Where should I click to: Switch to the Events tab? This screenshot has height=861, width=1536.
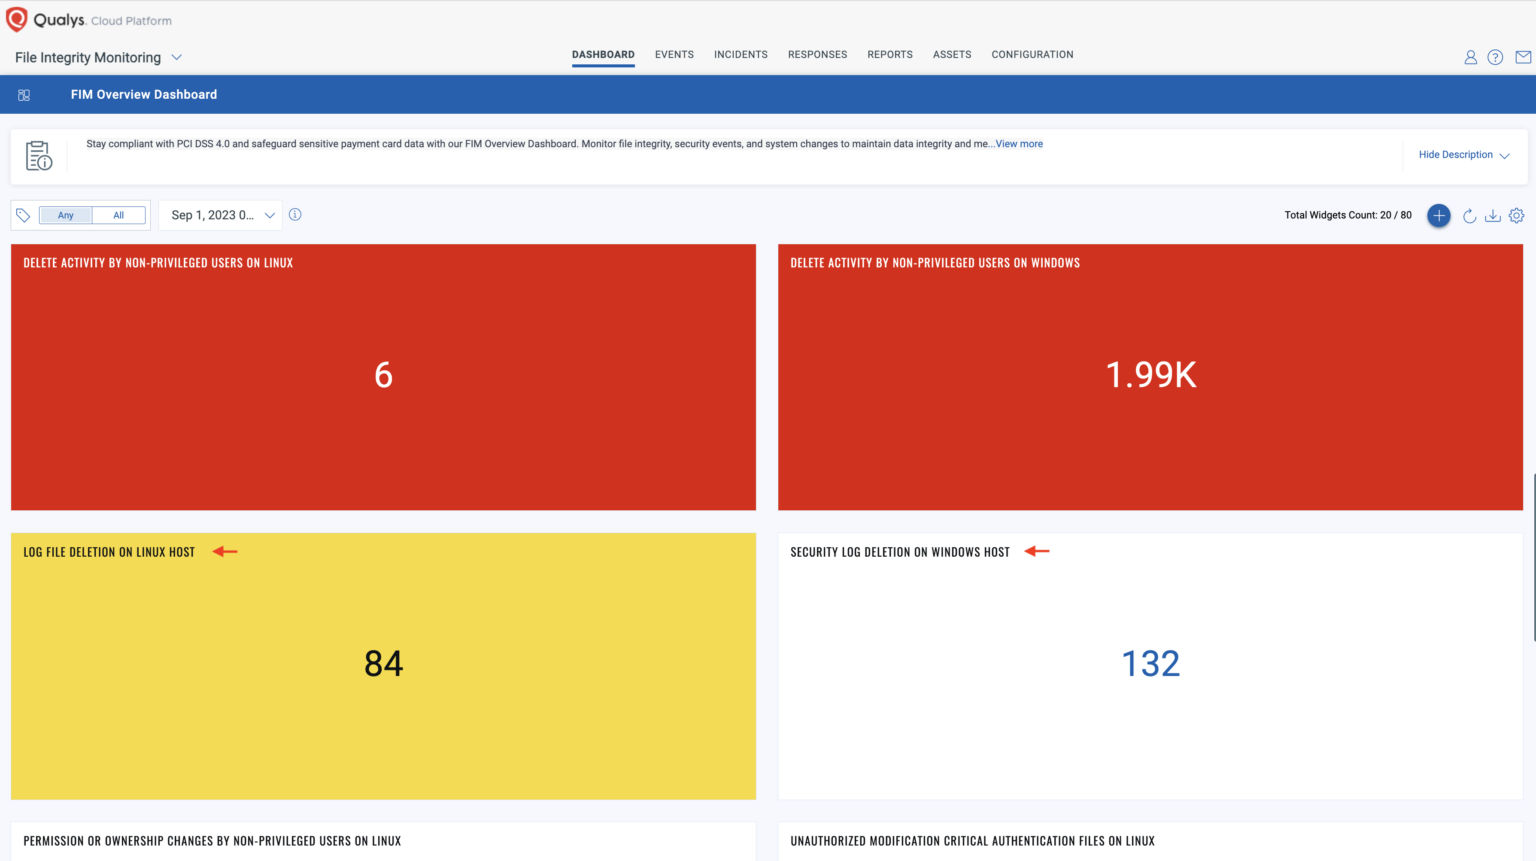pyautogui.click(x=674, y=54)
